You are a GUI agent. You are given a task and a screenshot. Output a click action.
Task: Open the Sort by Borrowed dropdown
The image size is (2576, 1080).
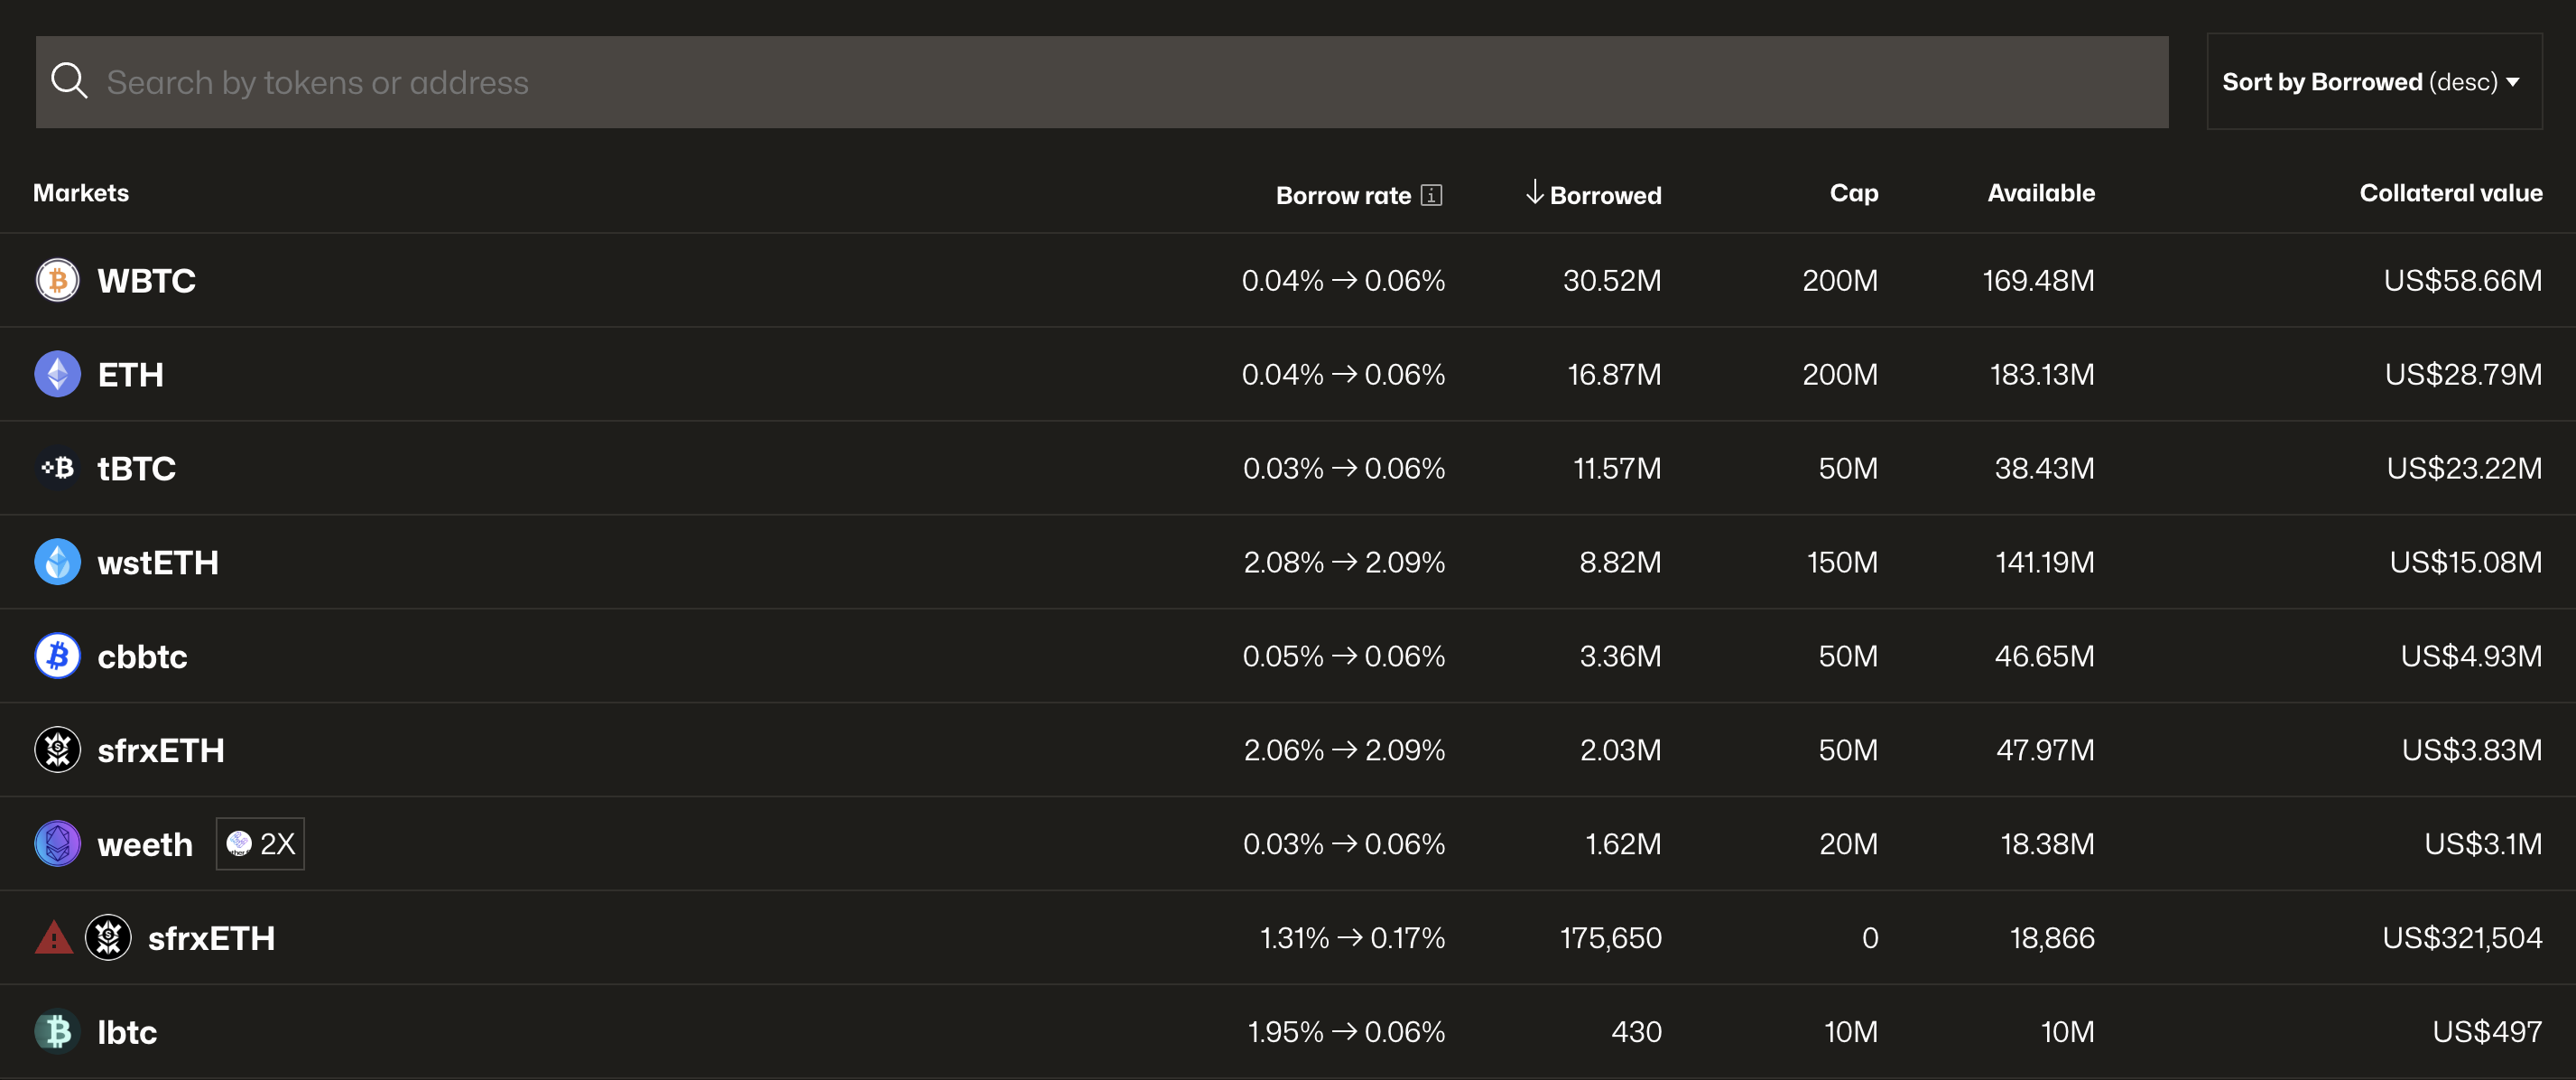[x=2373, y=82]
